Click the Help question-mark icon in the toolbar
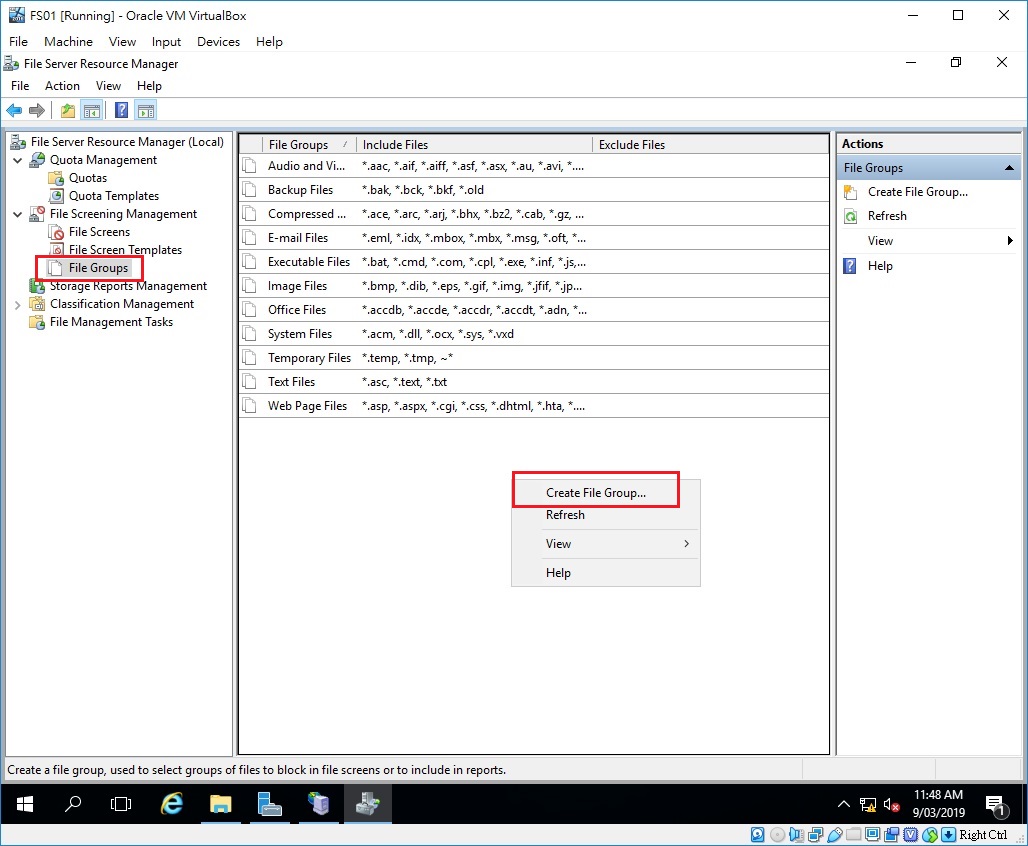 coord(120,110)
